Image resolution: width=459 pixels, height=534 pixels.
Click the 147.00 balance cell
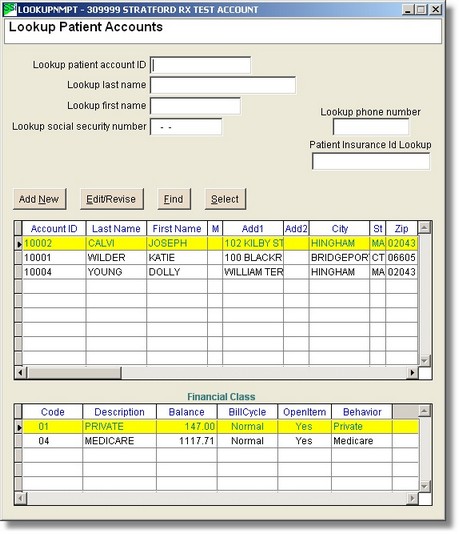[187, 426]
